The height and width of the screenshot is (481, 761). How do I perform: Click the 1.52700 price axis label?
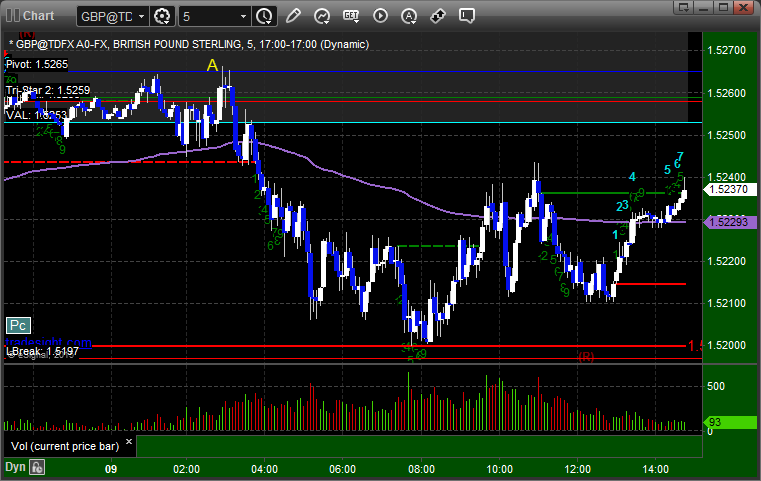tap(726, 50)
